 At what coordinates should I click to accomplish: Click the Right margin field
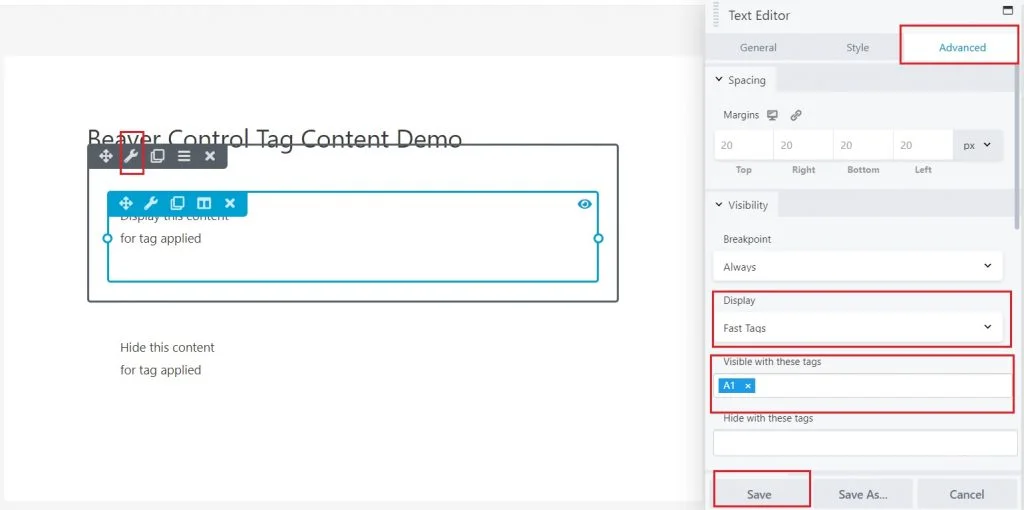tap(803, 145)
